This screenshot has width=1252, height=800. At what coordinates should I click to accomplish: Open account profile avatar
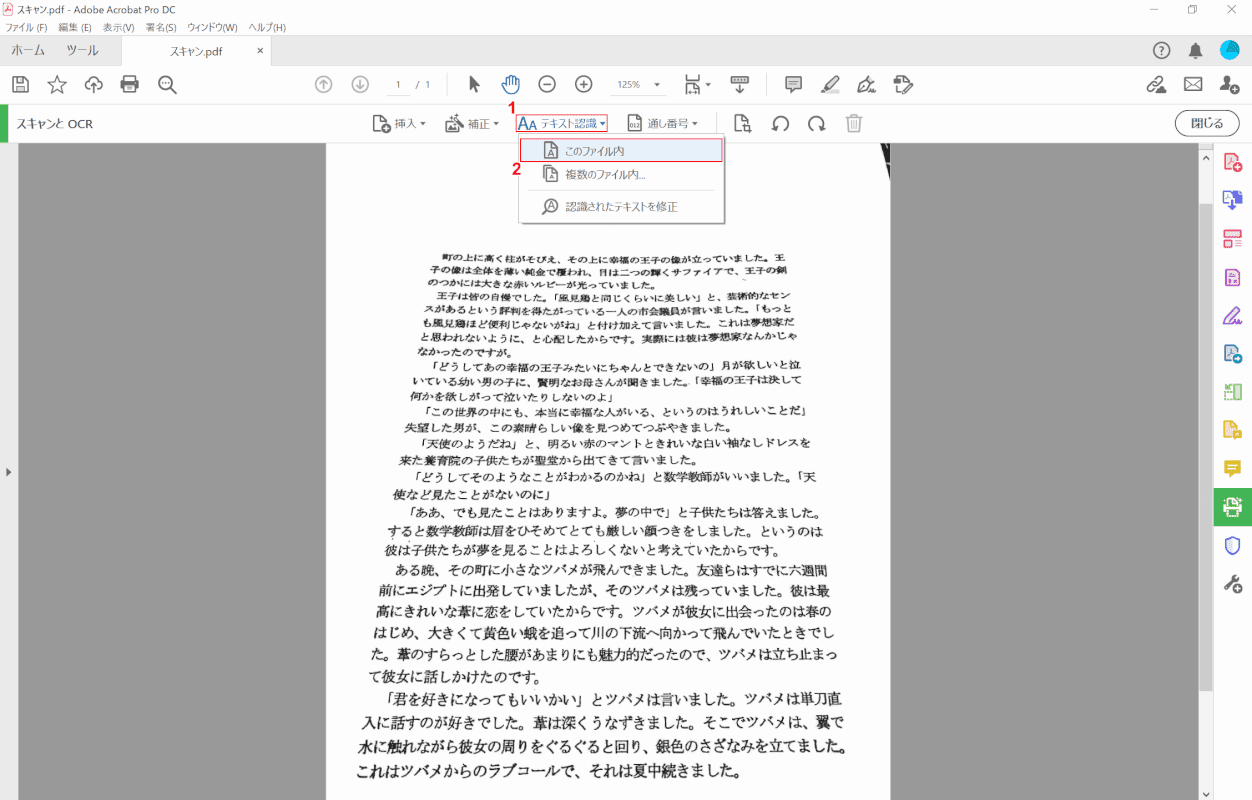point(1230,50)
